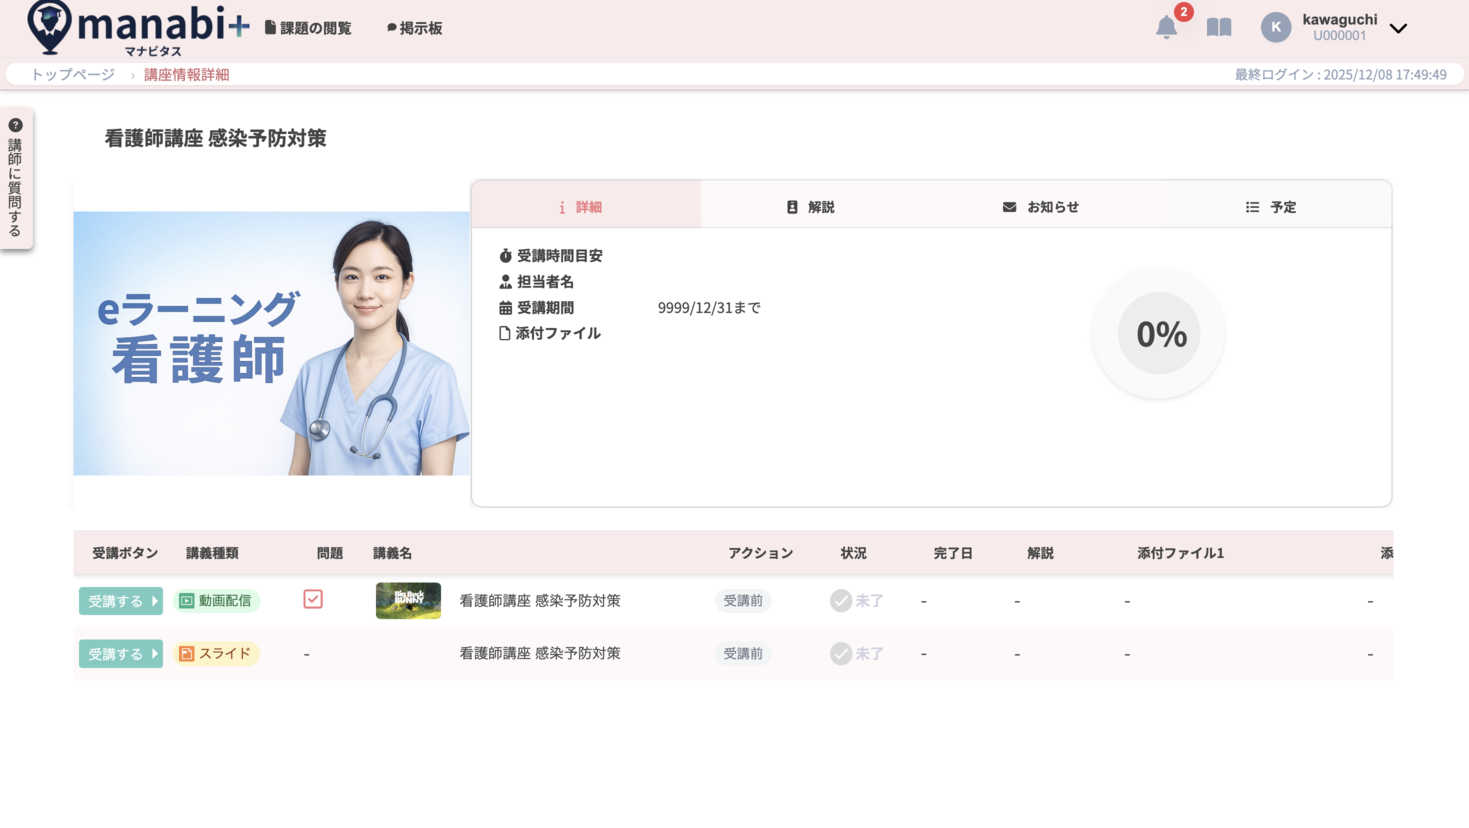Viewport: 1469px width, 828px height.
Task: Click the timer icon beside 受講時間目安
Action: (x=505, y=255)
